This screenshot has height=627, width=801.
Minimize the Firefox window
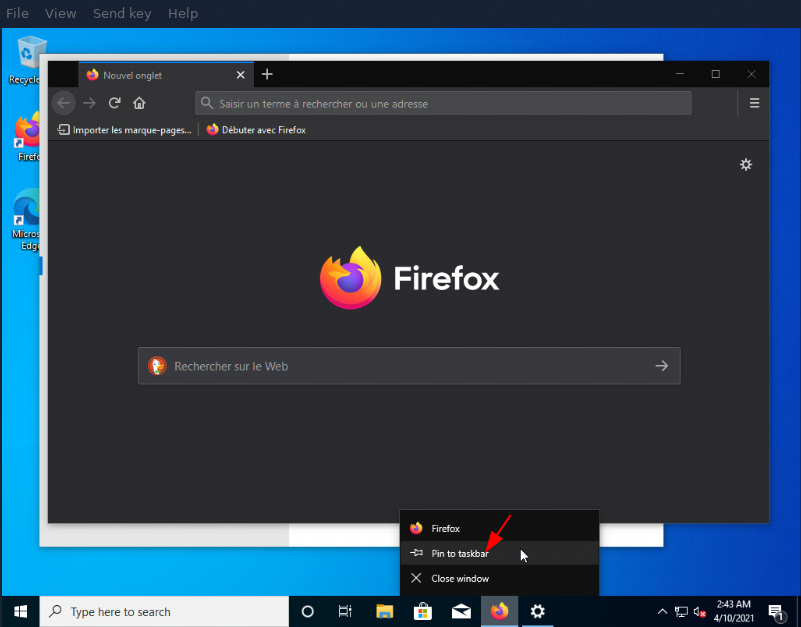(x=679, y=74)
